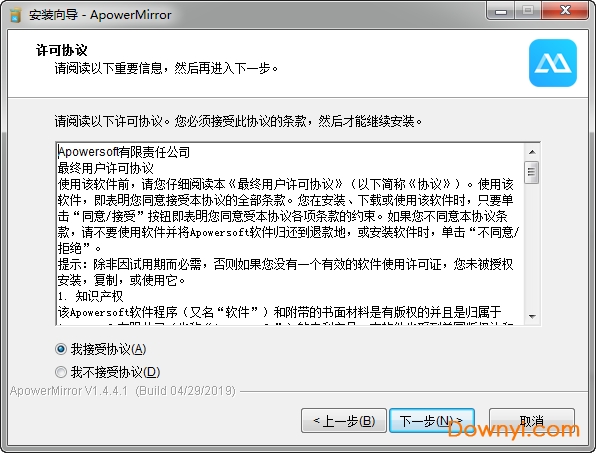This screenshot has height=453, width=596.
Task: Click the greyed-out maximize window button
Action: 528,11
